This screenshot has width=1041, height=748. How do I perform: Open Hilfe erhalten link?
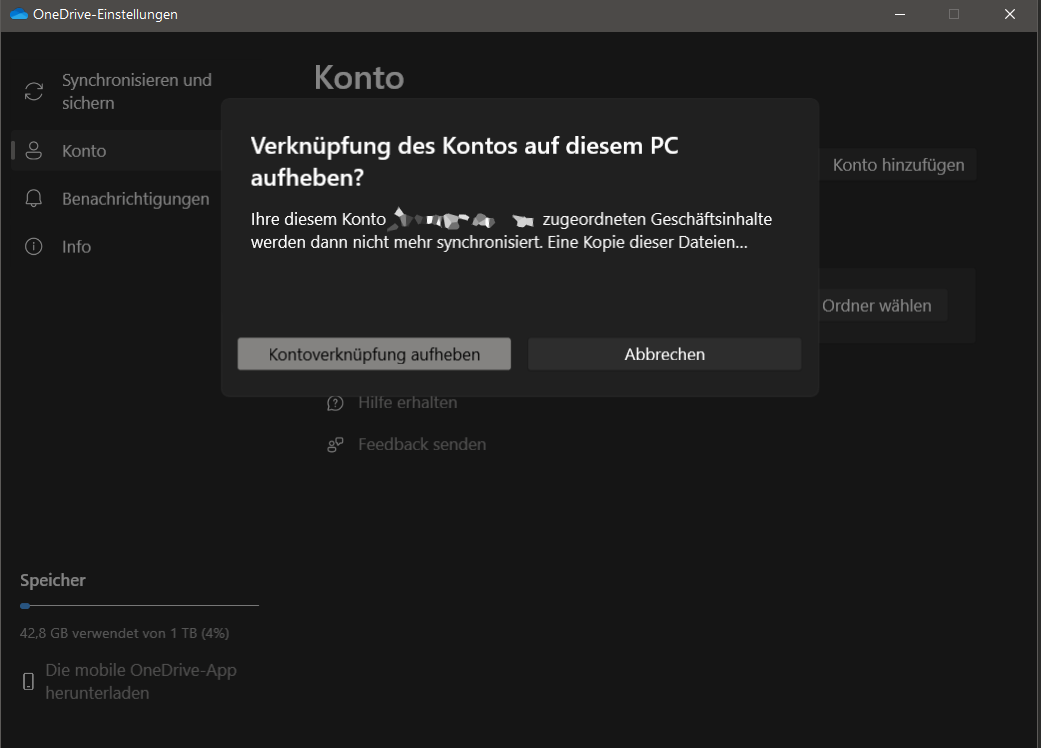click(408, 402)
